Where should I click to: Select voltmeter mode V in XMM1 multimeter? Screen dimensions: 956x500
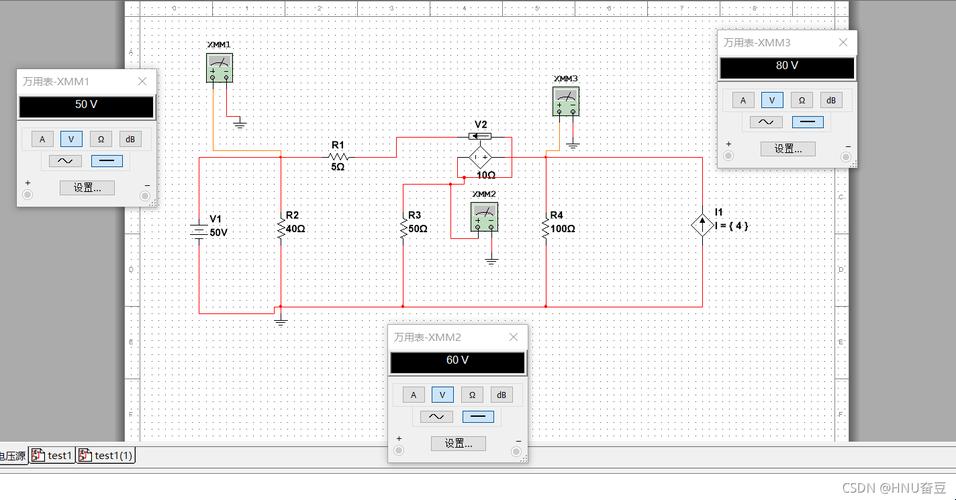[x=71, y=139]
